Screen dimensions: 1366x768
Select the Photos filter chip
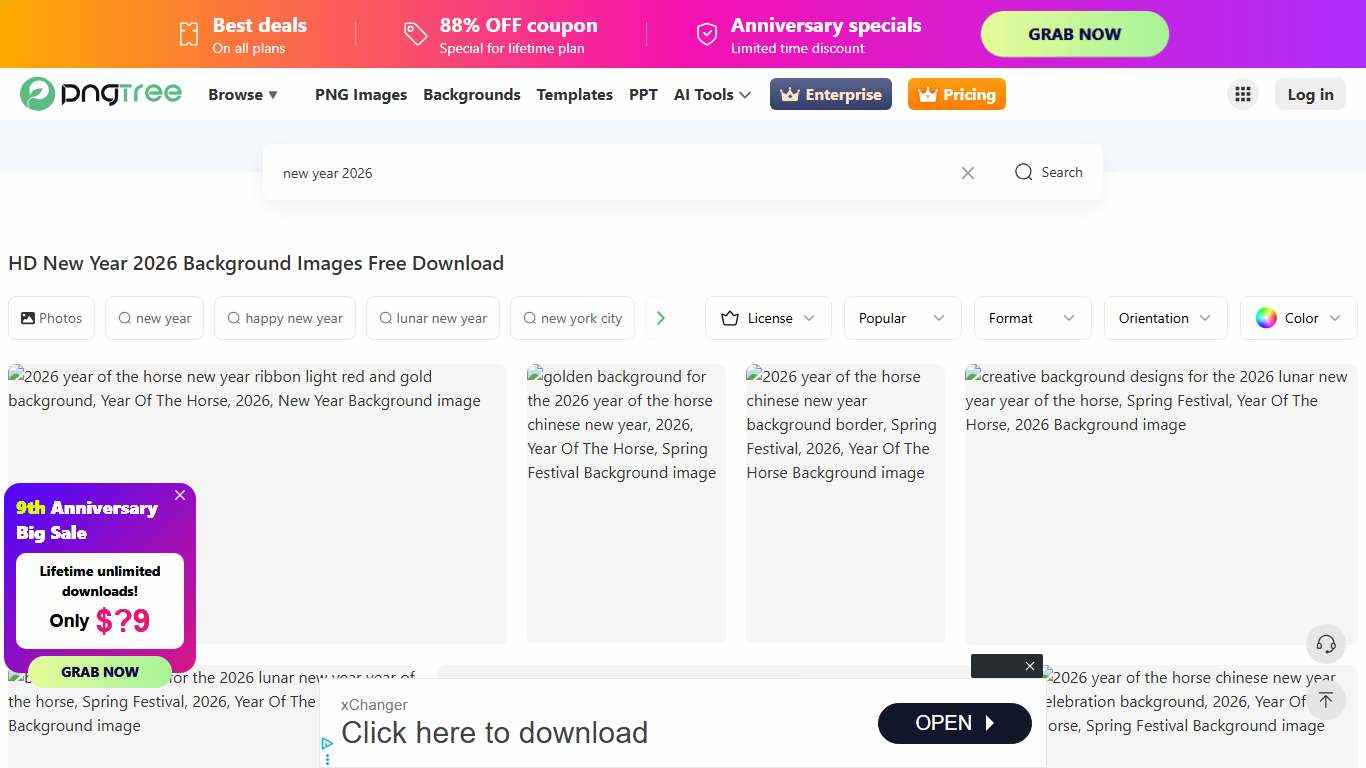tap(51, 318)
